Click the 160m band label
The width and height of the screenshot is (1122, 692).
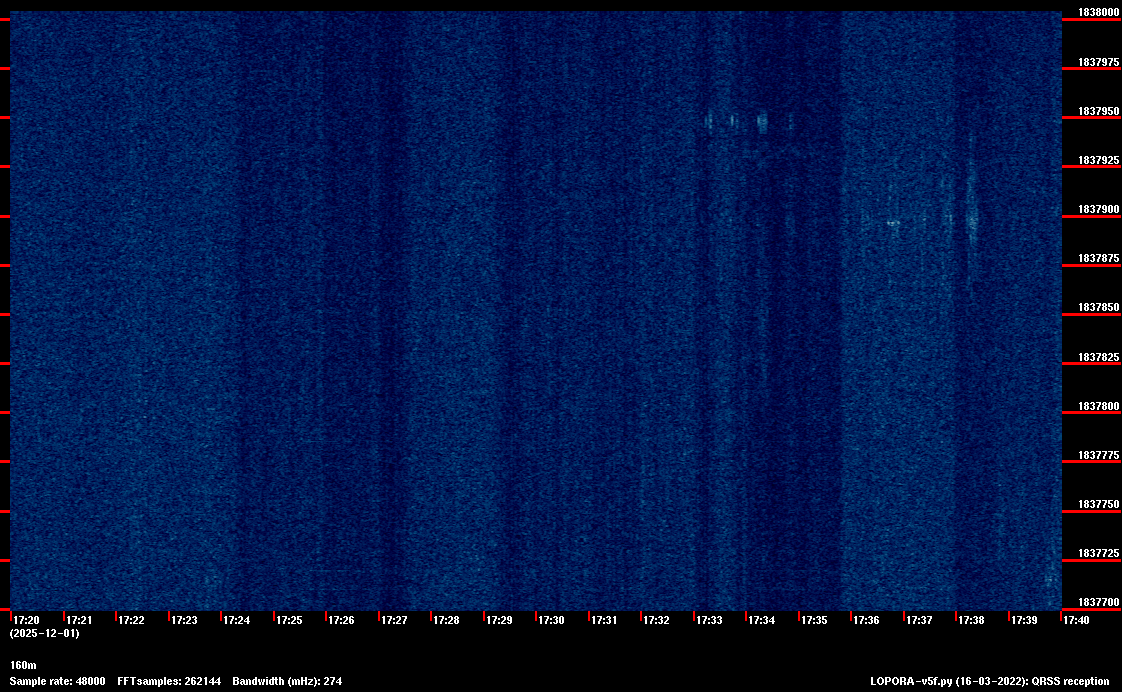(x=23, y=666)
